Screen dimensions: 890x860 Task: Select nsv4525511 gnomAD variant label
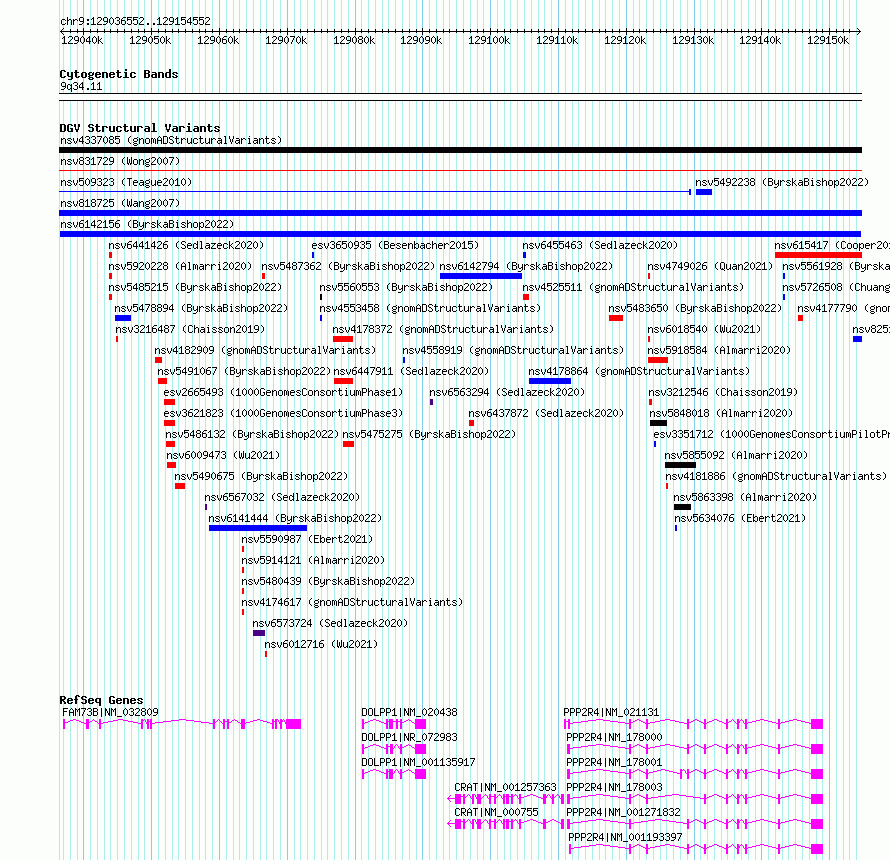click(x=633, y=287)
